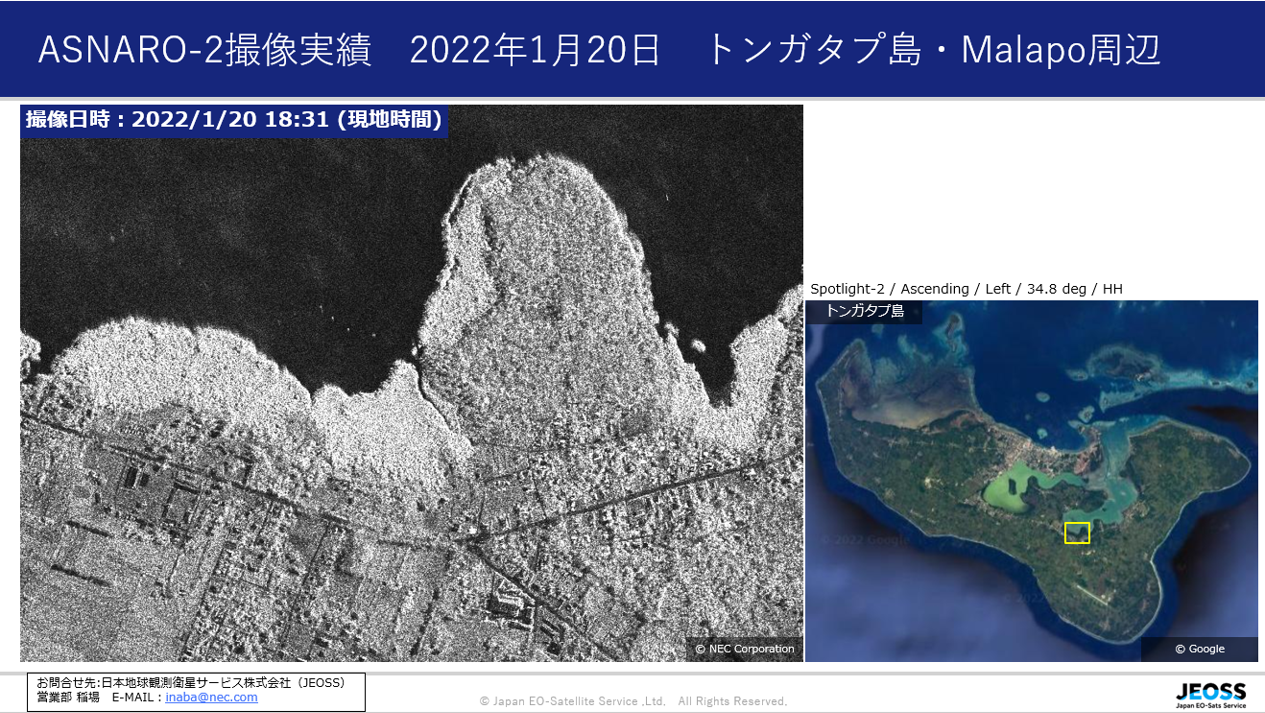Select the 営業部 稲場 contact name text
The image size is (1265, 713).
[x=68, y=697]
